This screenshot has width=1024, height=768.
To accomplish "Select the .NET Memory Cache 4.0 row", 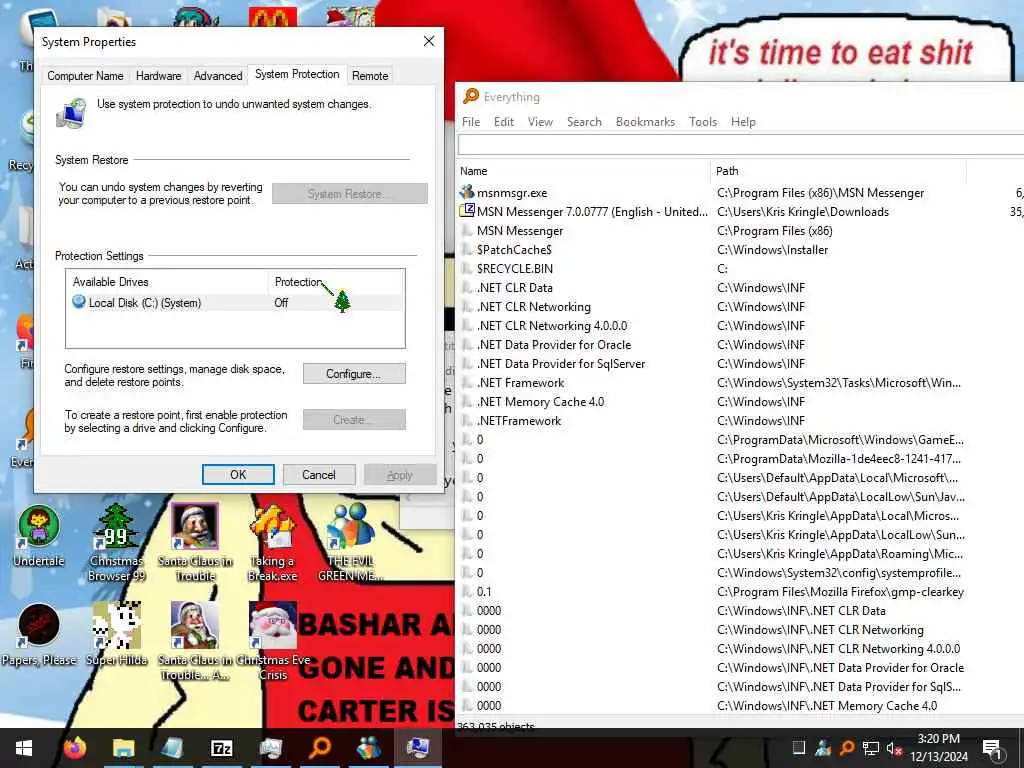I will pos(741,402).
